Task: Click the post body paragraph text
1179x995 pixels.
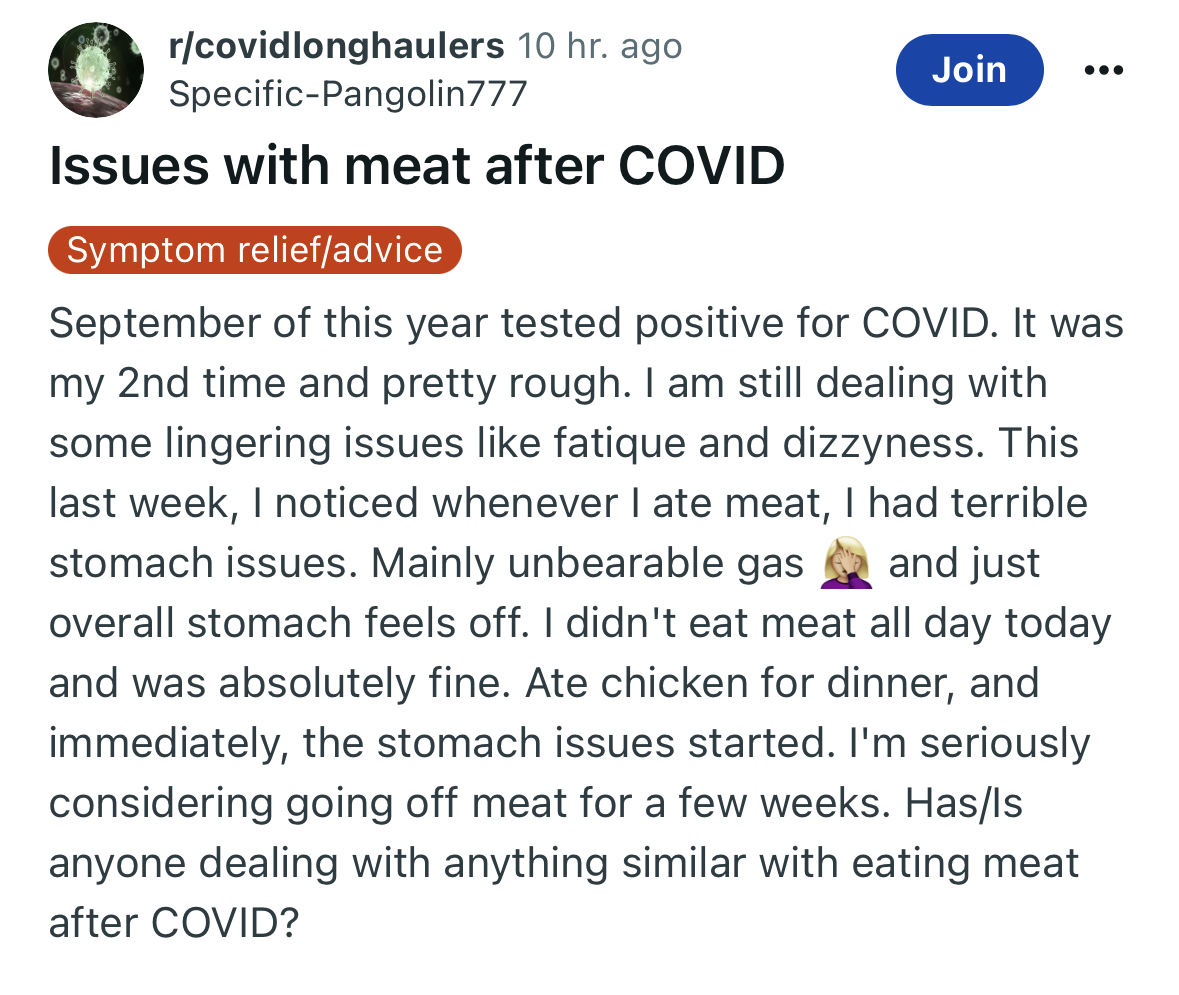Action: [x=586, y=623]
